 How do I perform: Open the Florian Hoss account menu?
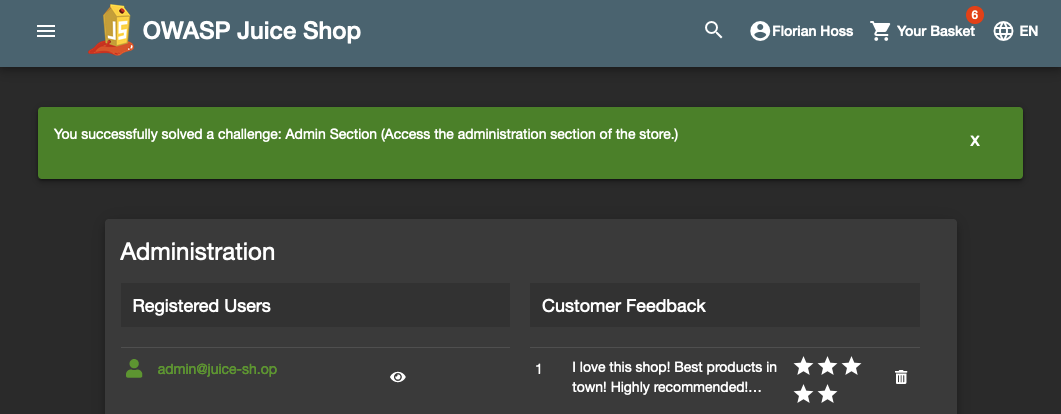[802, 31]
